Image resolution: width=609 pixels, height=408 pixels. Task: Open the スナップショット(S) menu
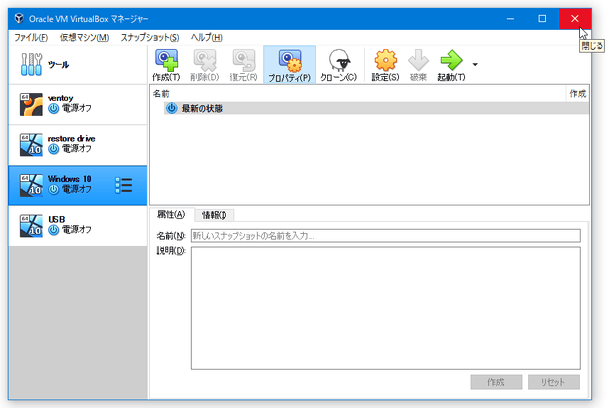pyautogui.click(x=150, y=37)
